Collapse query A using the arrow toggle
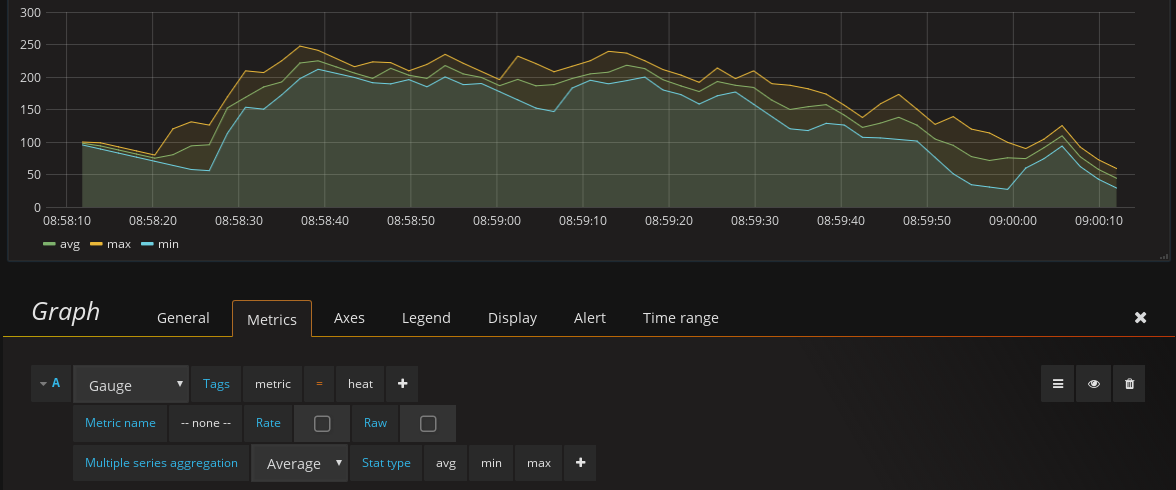The image size is (1176, 490). tap(44, 383)
